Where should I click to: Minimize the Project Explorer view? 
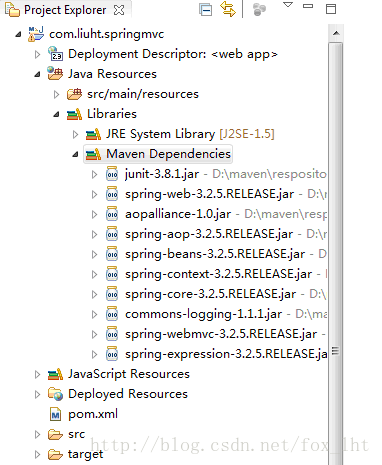pos(308,6)
